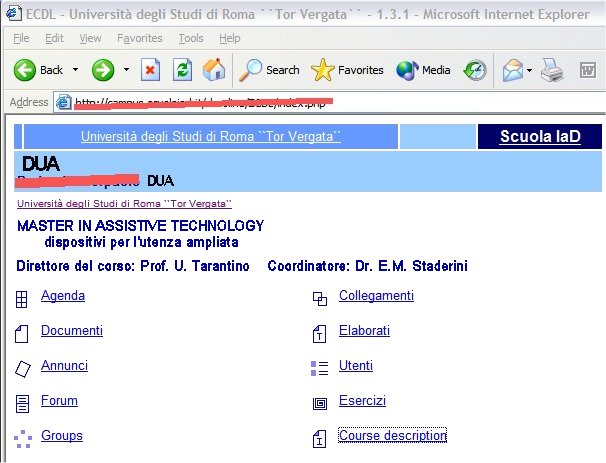Click the Direttore del corso Prof. Tarantino text

[133, 266]
